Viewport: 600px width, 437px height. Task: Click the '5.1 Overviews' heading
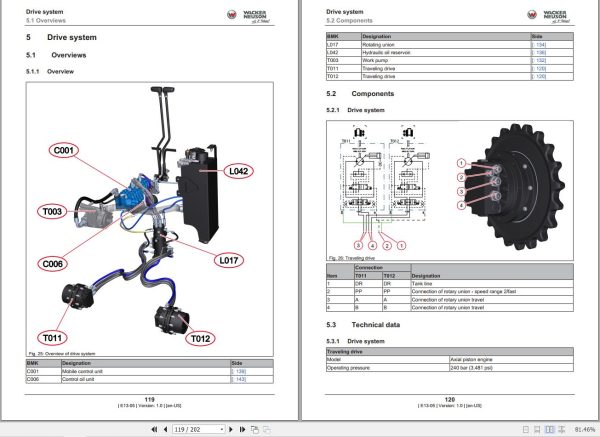pos(56,55)
